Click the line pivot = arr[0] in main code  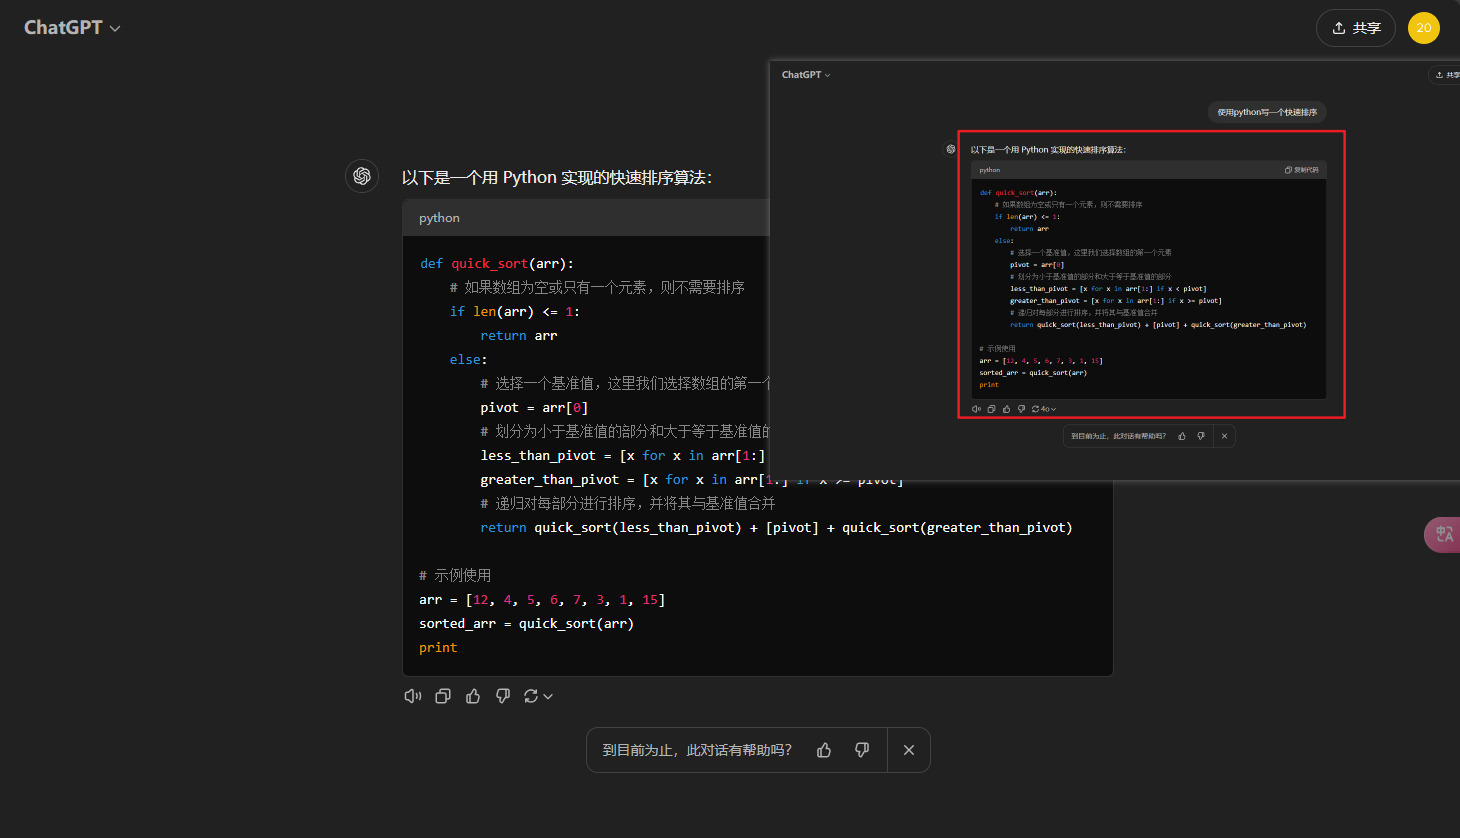534,408
